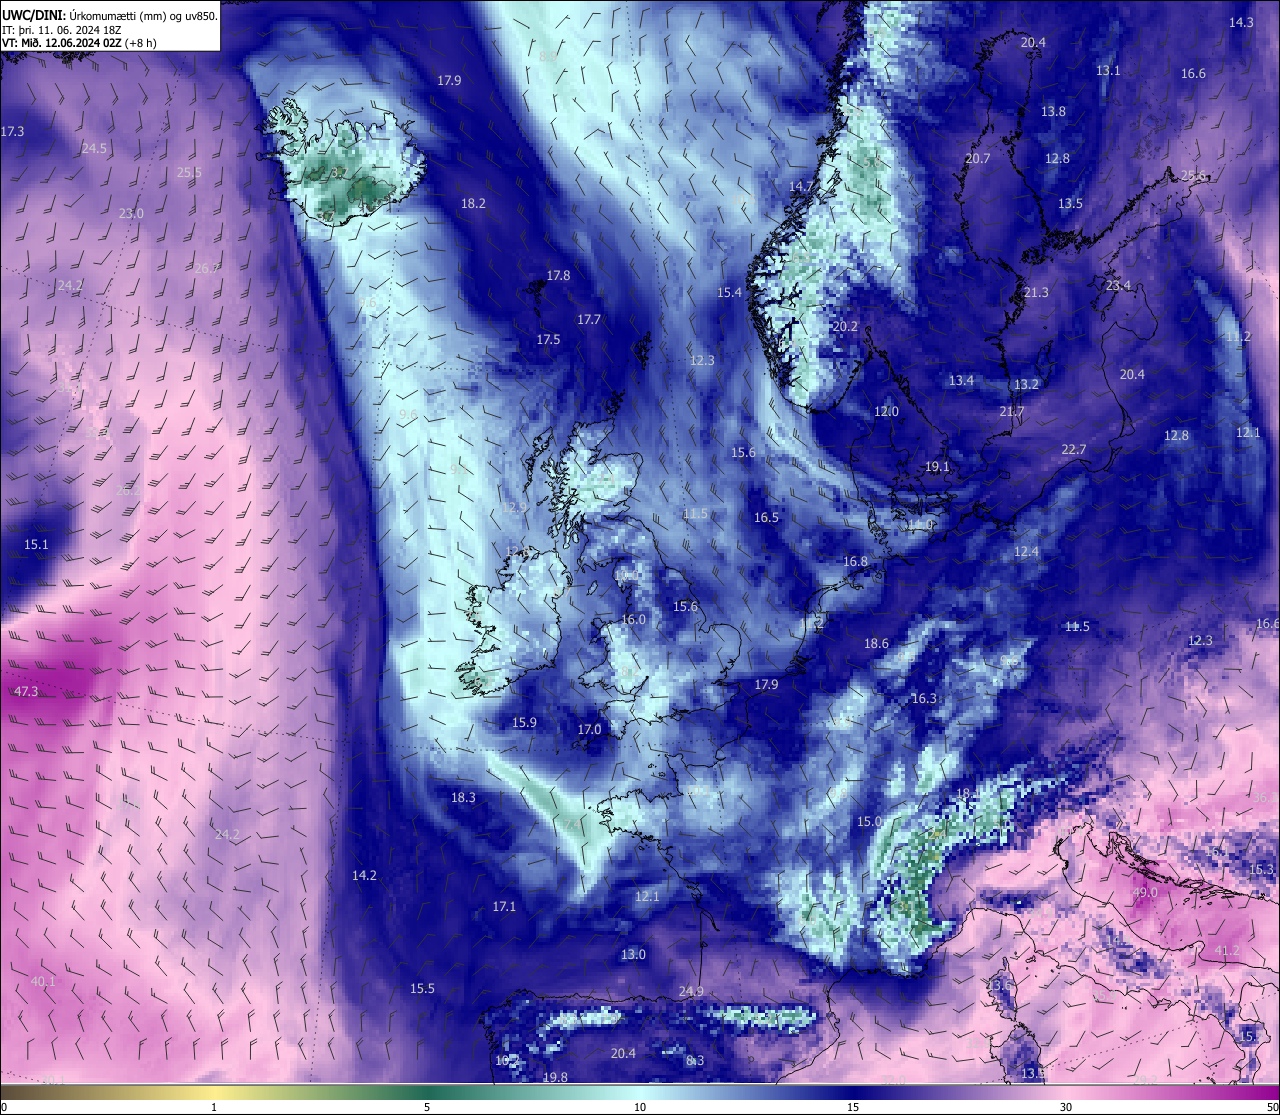This screenshot has height=1115, width=1280.
Task: Click the 17.8 value near the Faroes
Action: pyautogui.click(x=558, y=275)
